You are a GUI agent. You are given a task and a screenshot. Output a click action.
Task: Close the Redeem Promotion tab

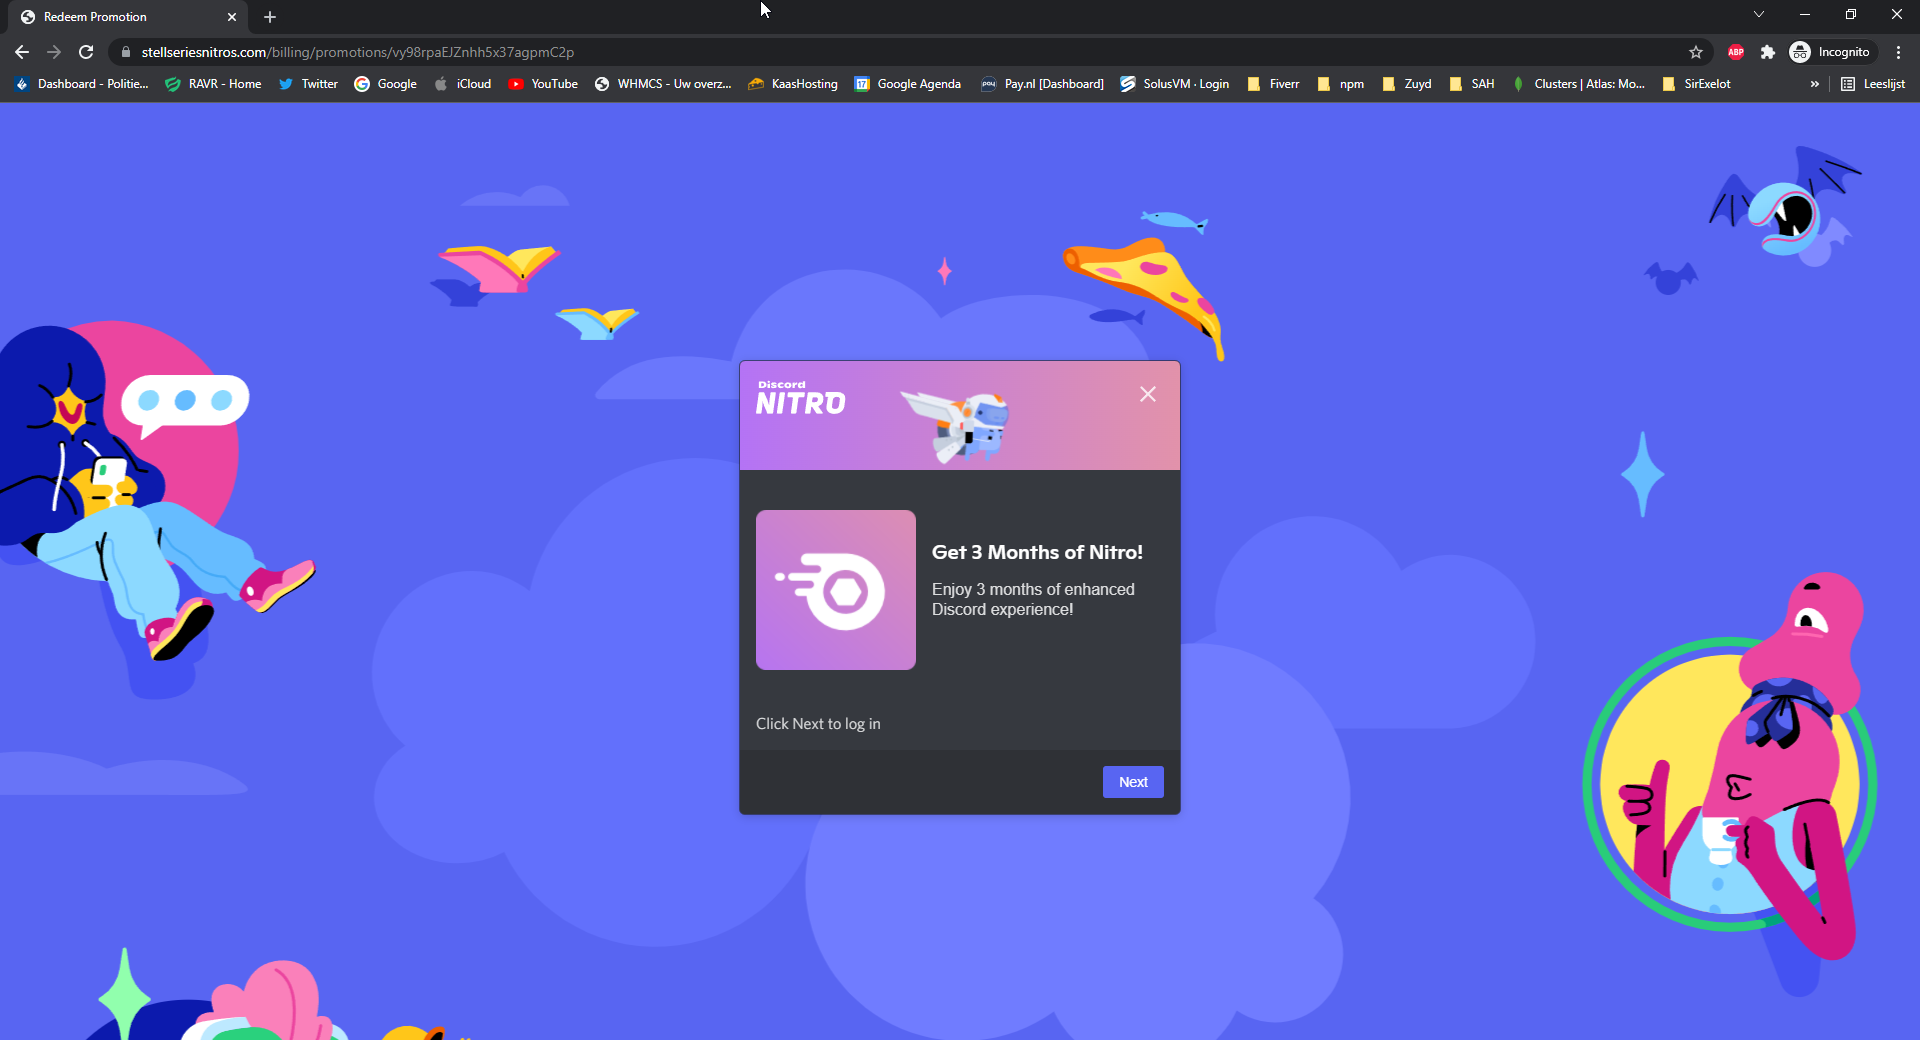click(x=232, y=17)
